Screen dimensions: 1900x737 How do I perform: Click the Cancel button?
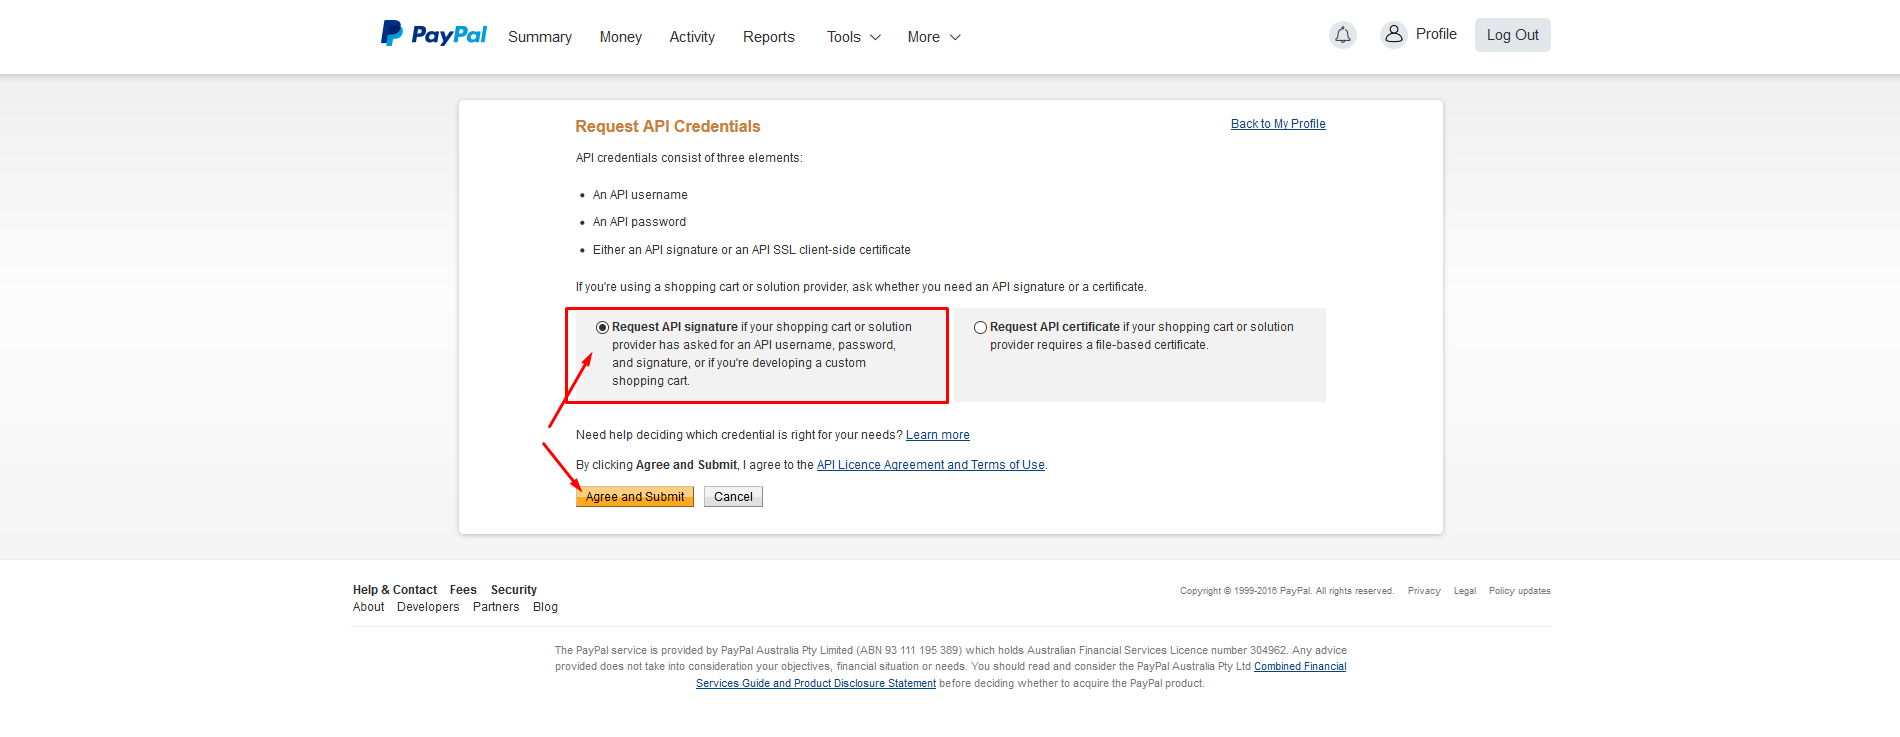click(x=733, y=497)
